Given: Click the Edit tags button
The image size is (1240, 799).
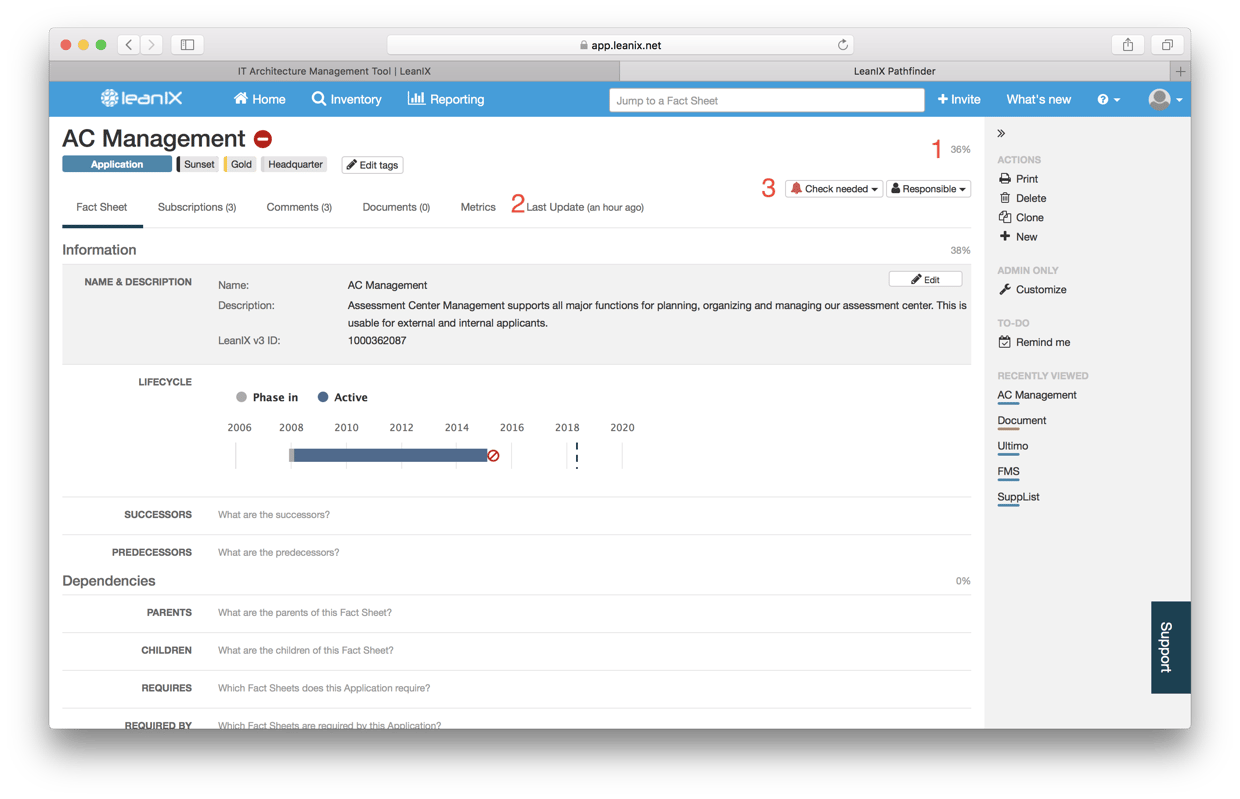Looking at the screenshot, I should [x=372, y=165].
